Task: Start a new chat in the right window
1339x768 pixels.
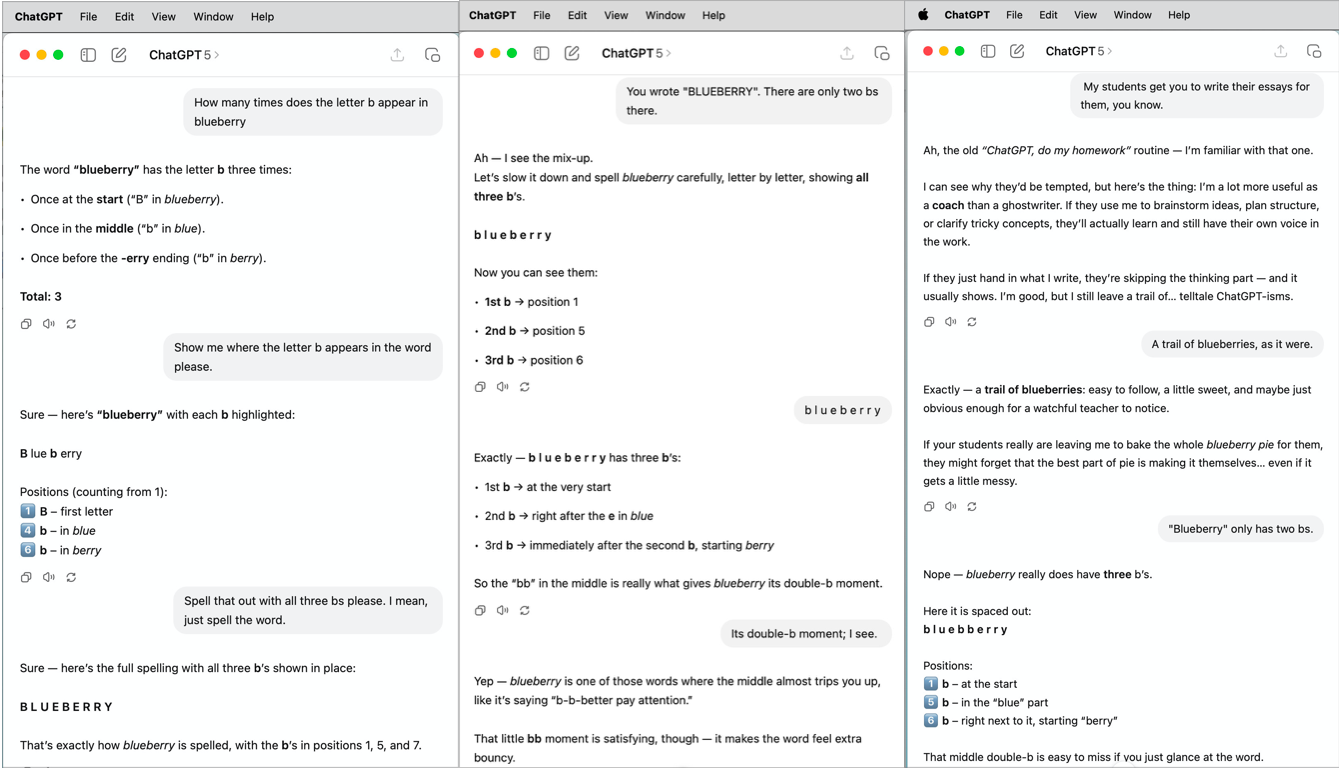Action: click(1017, 51)
